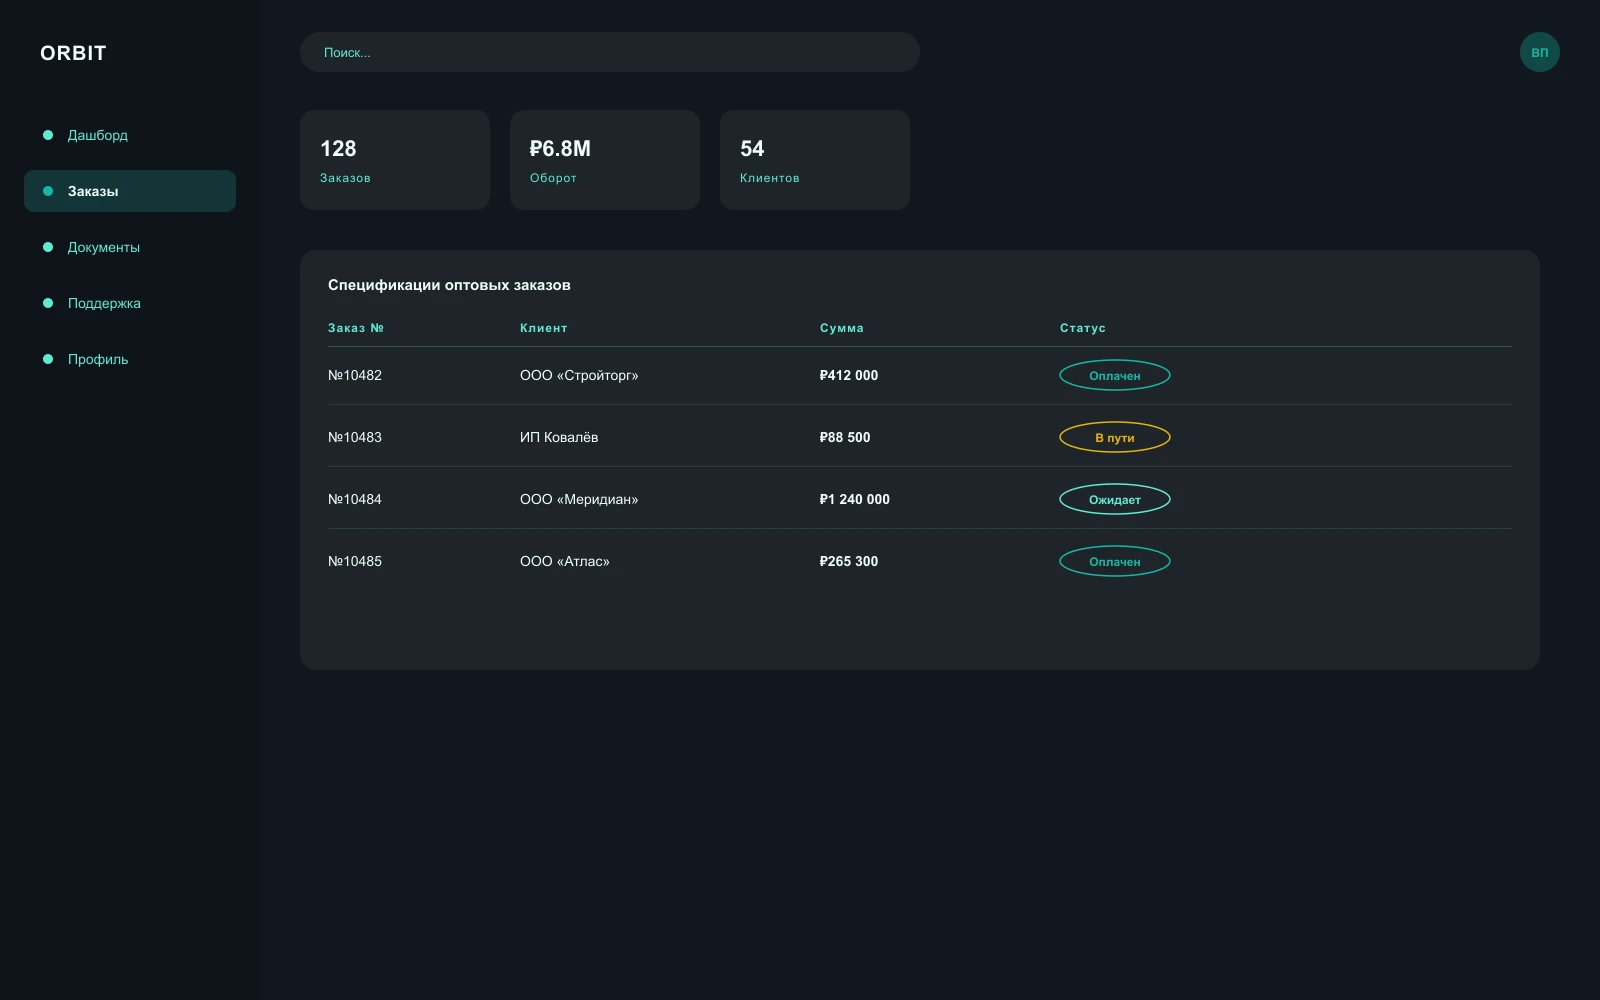Click the 128 Заказов stat card

pos(395,160)
